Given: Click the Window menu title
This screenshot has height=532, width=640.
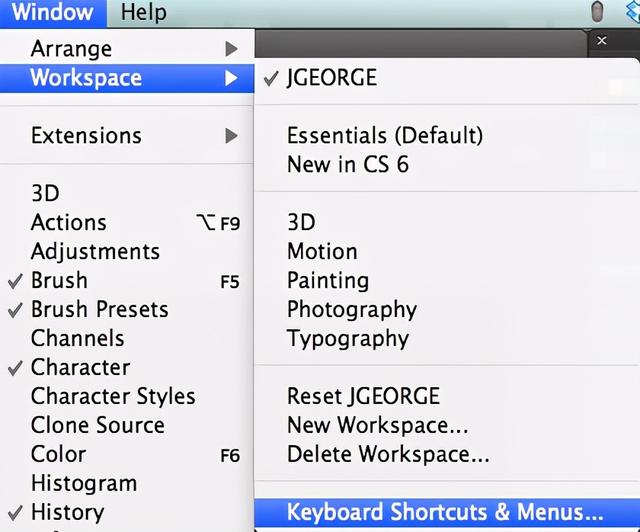Looking at the screenshot, I should point(52,13).
